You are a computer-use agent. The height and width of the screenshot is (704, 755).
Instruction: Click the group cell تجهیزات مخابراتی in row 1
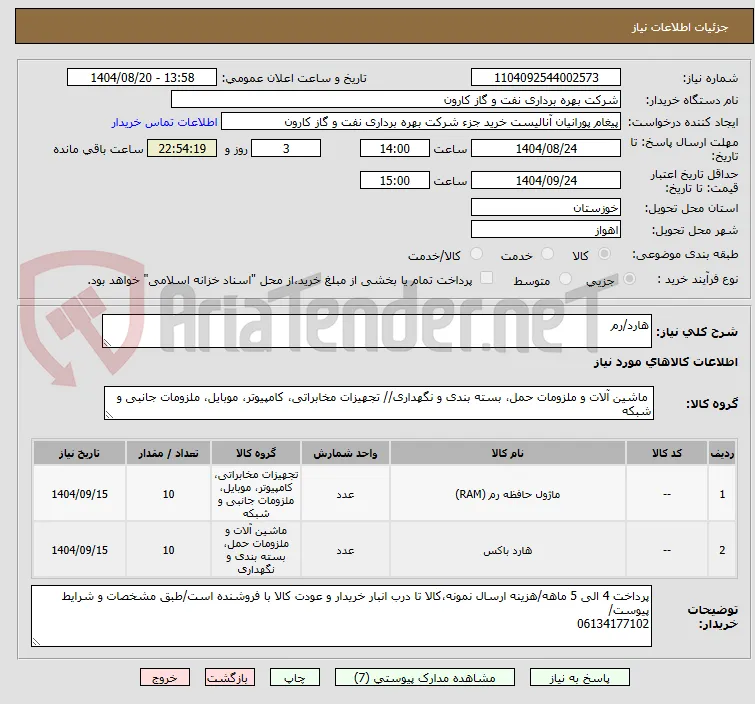256,494
